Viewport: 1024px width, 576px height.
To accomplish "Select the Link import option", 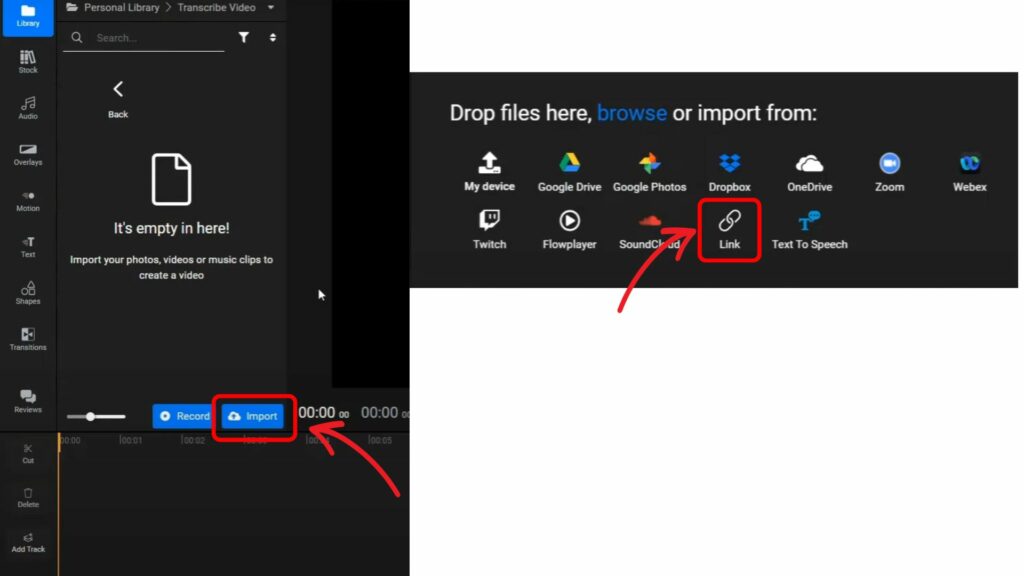I will tap(729, 229).
